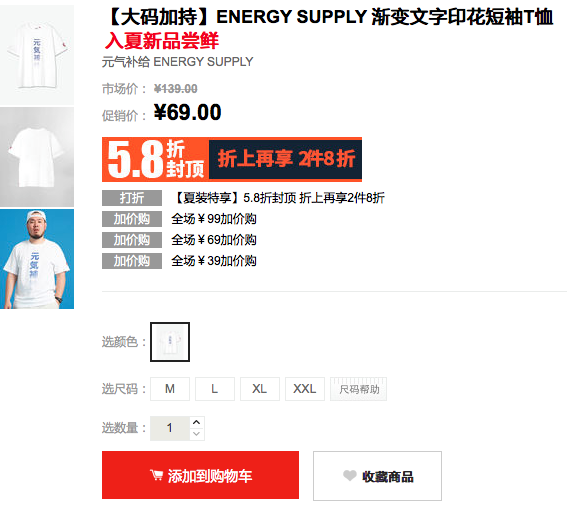View model wearing T-shirt thumbnail
The width and height of the screenshot is (571, 507).
pos(37,259)
